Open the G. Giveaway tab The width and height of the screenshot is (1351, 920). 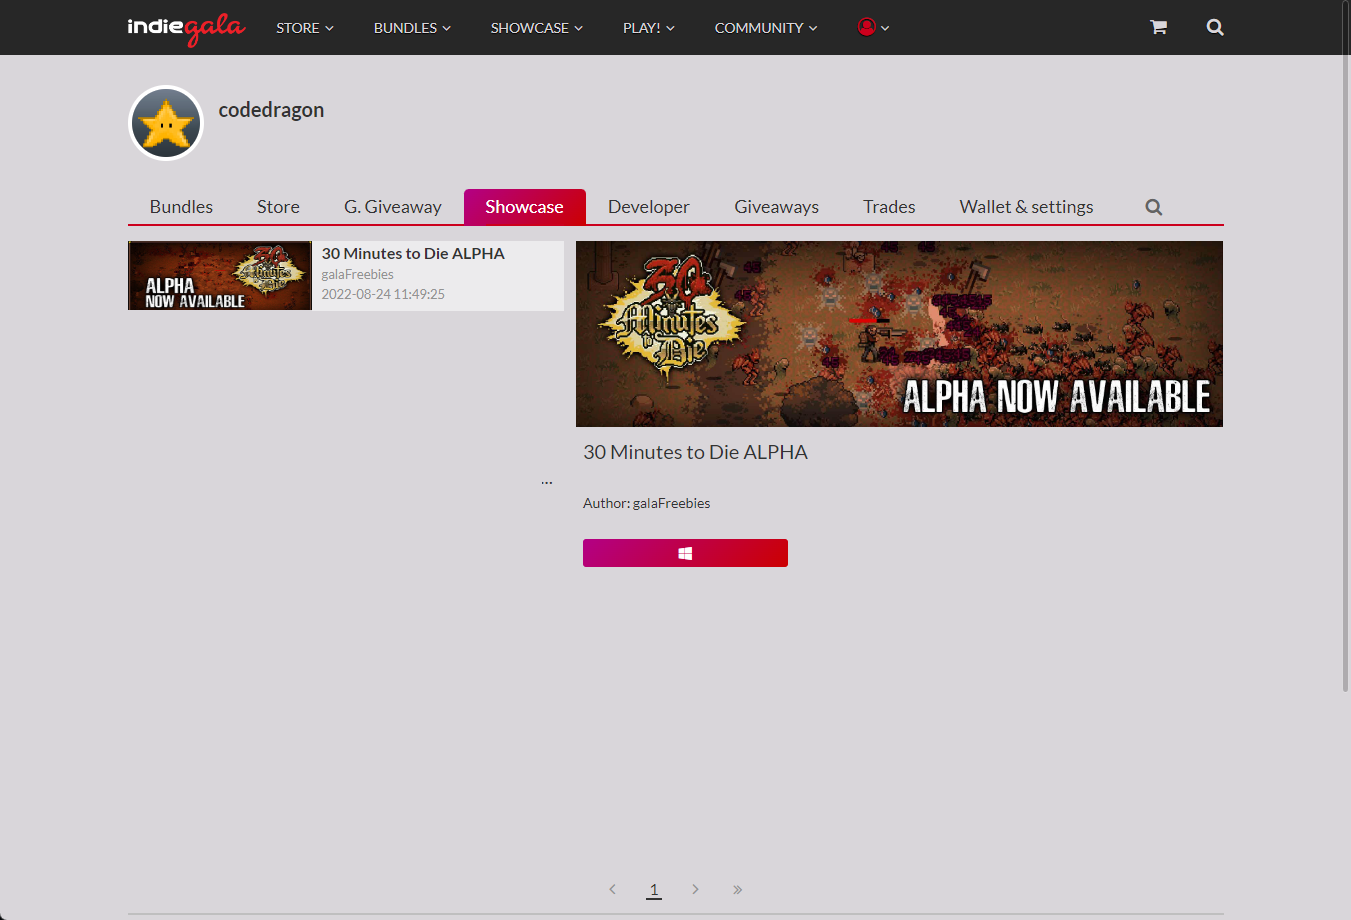pos(393,207)
